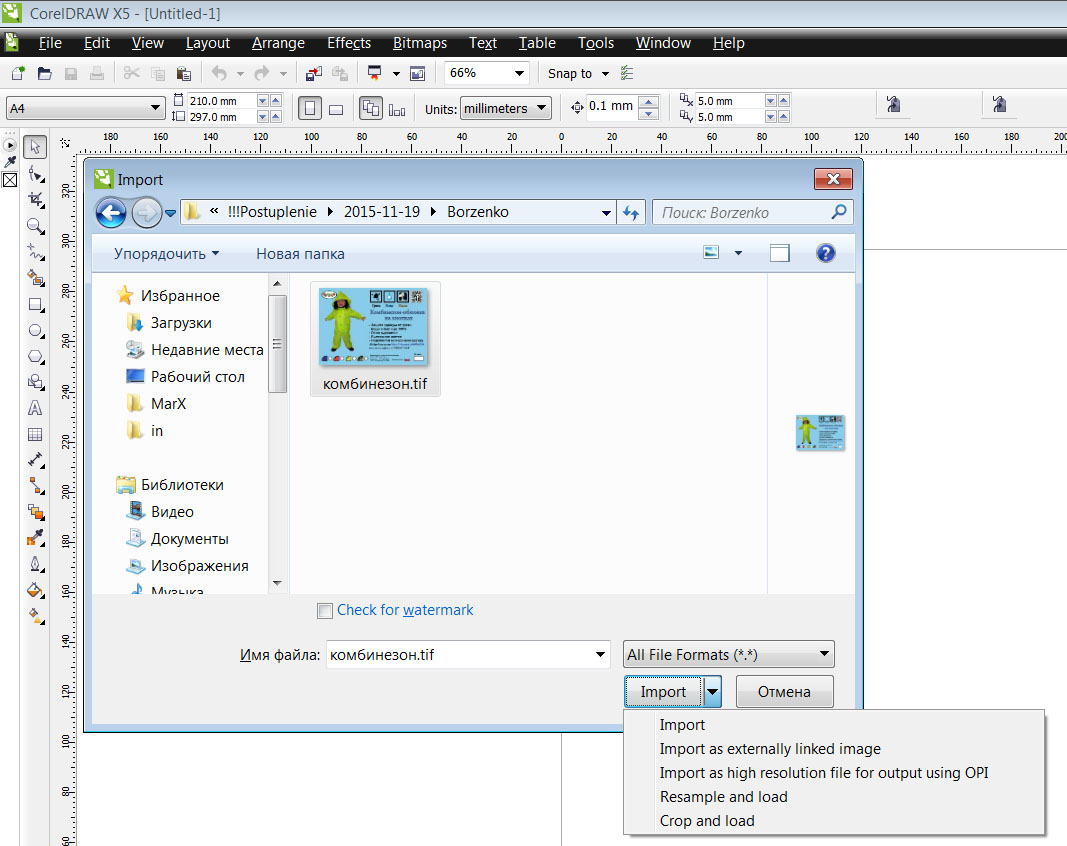Click the Crop tool icon

(x=35, y=199)
